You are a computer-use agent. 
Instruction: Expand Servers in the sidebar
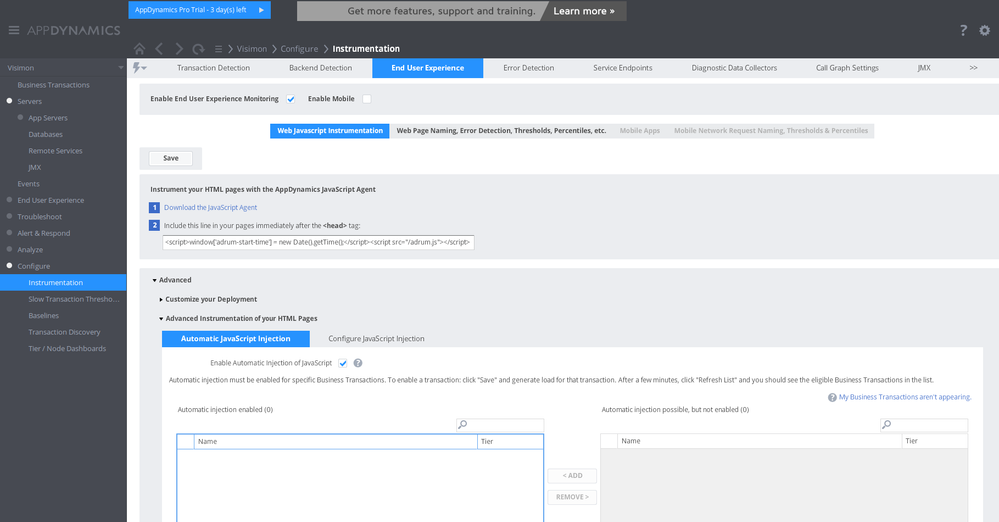click(x=10, y=101)
